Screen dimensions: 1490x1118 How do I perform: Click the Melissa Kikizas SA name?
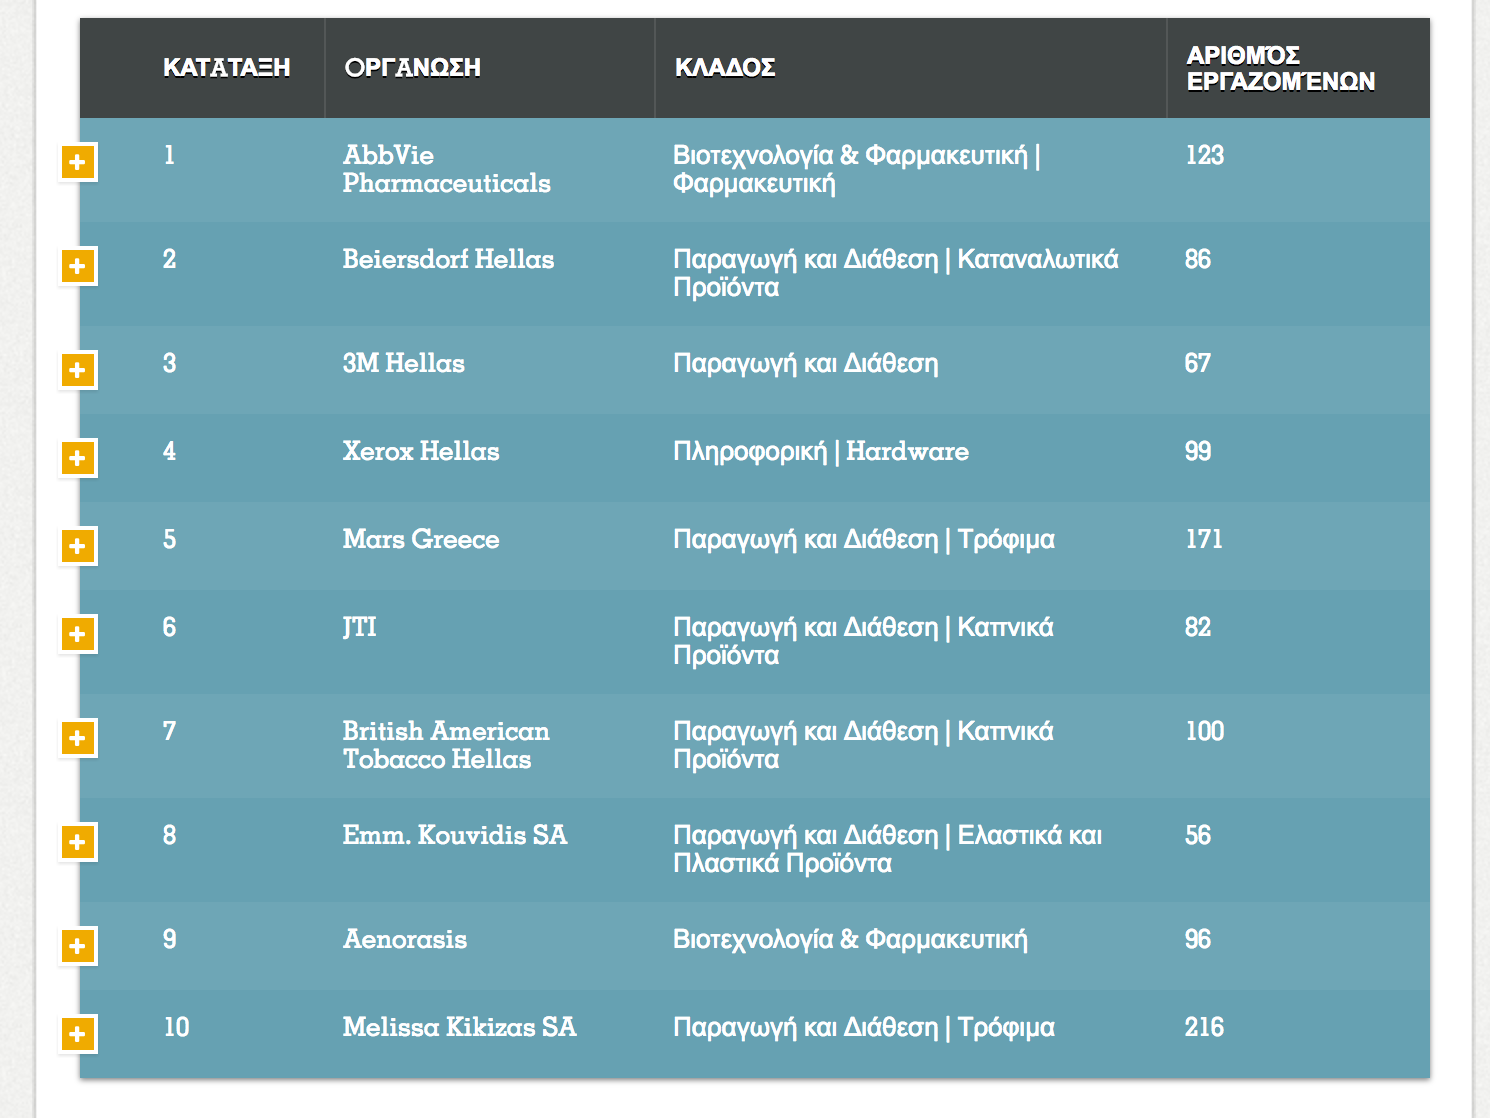tap(459, 1027)
